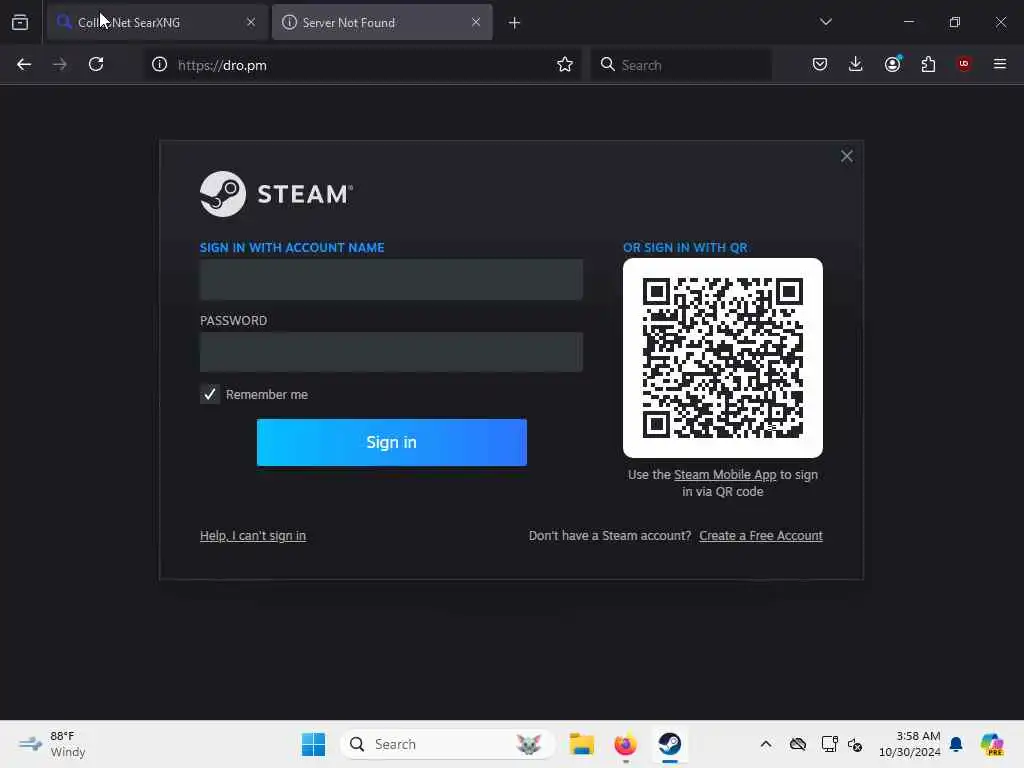
Task: Open the Steam Mobile App link
Action: tap(725, 475)
